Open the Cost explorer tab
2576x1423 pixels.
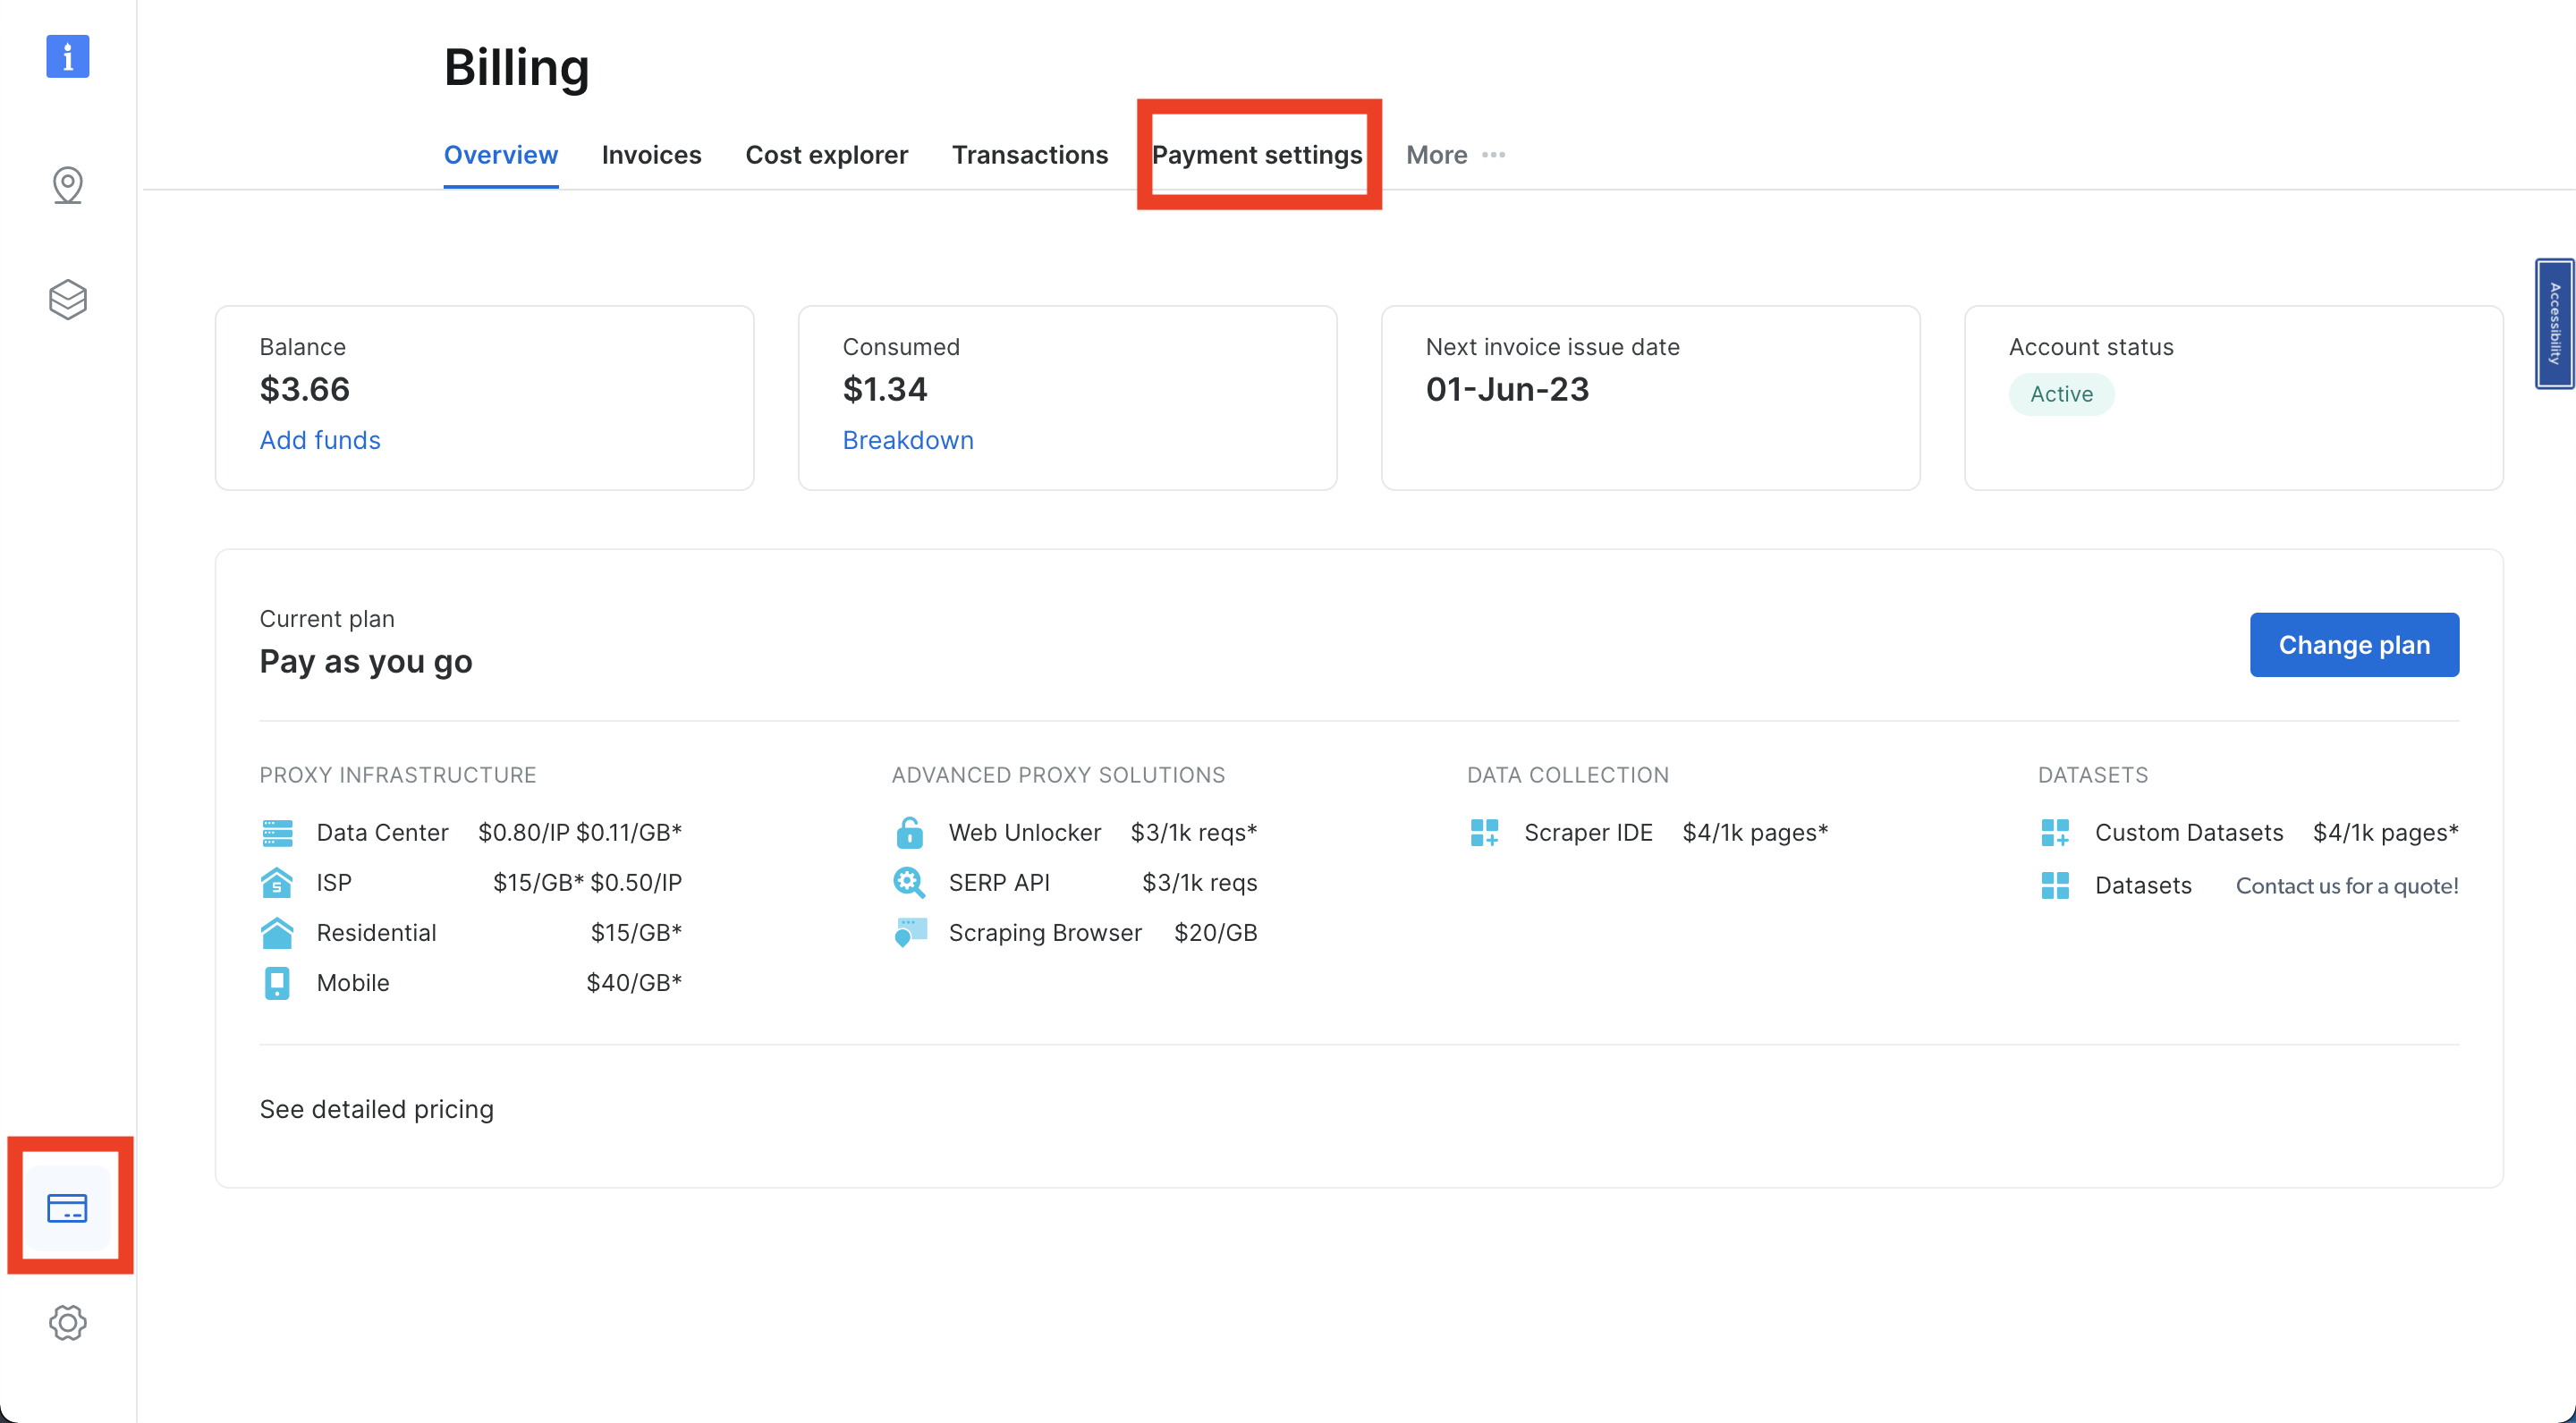click(827, 155)
